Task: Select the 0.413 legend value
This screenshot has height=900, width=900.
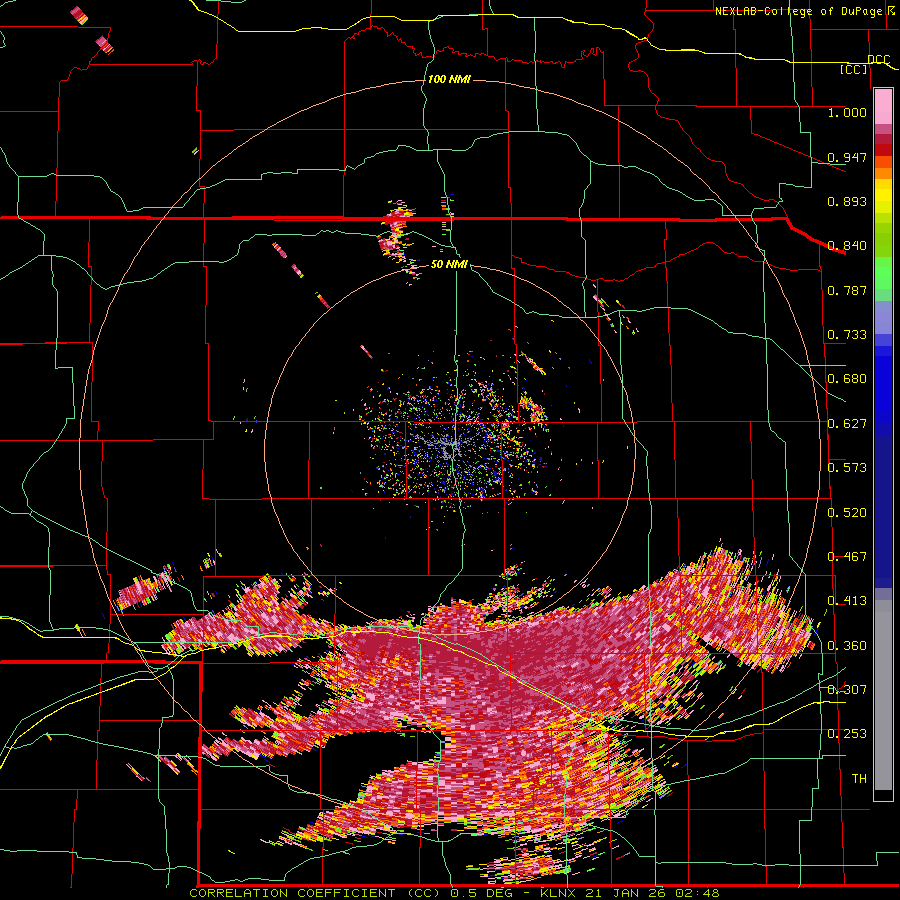Action: click(x=847, y=601)
